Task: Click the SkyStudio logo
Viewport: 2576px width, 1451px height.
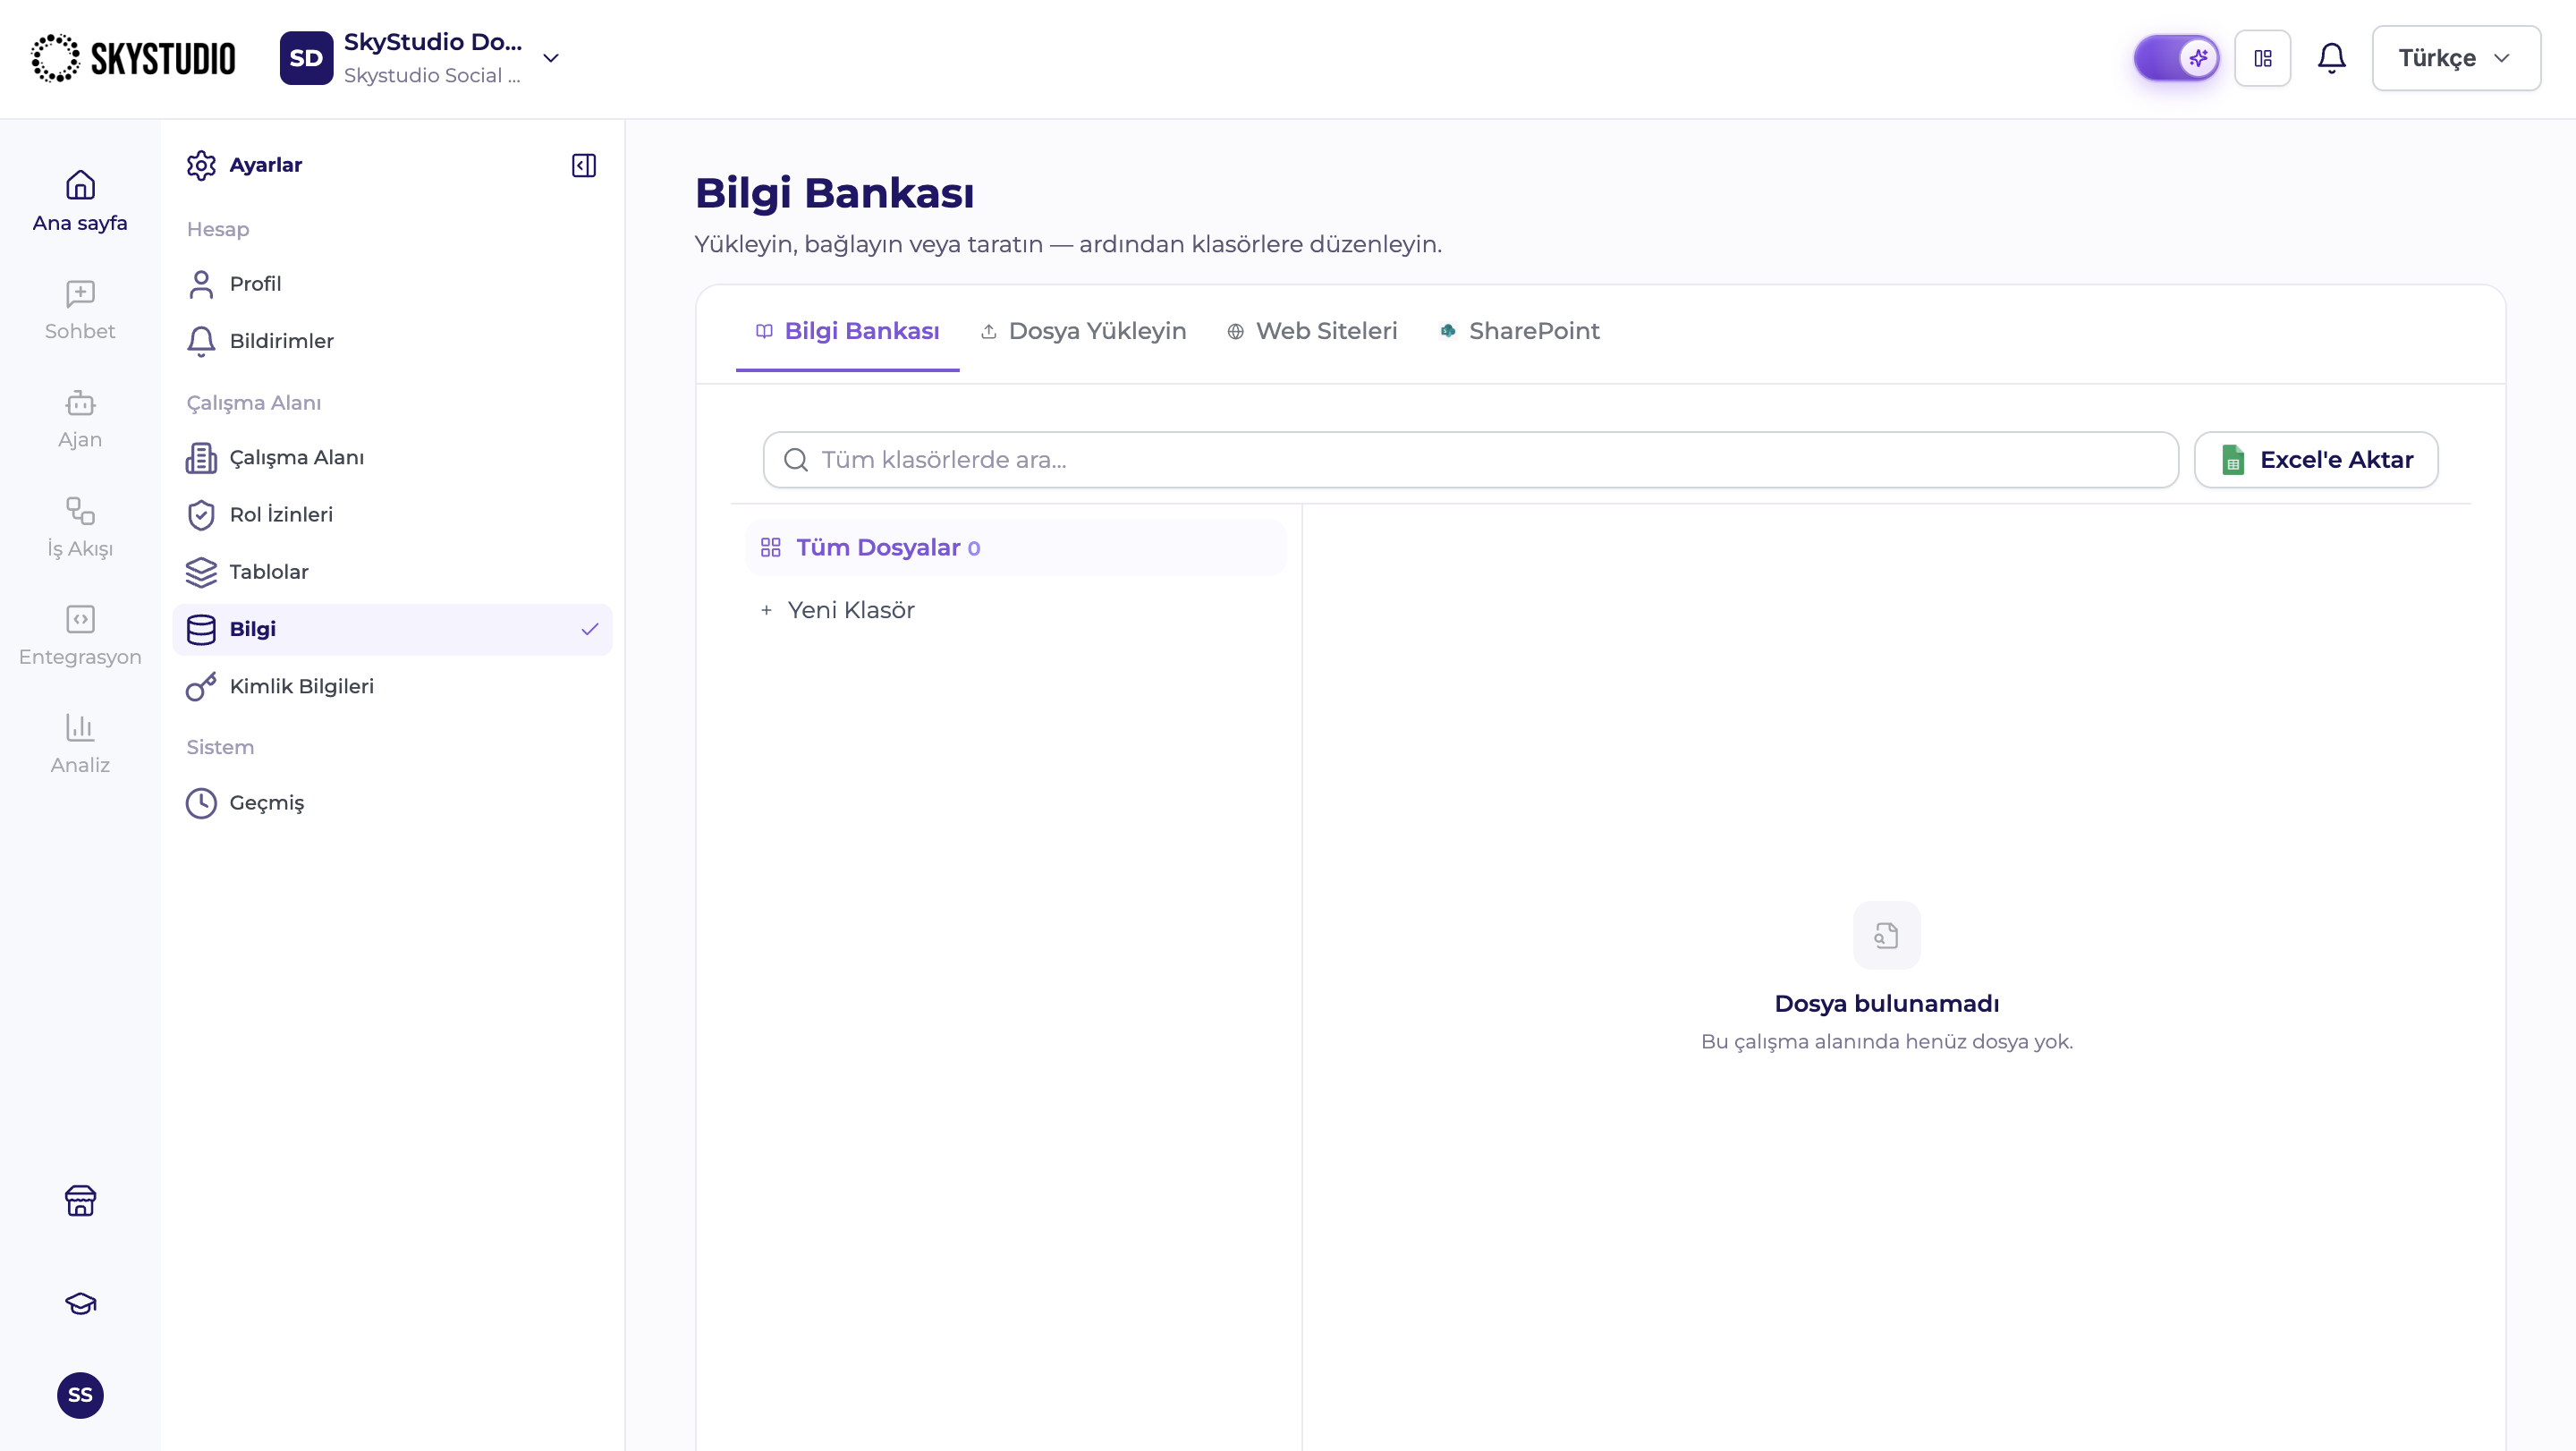Action: pos(133,58)
